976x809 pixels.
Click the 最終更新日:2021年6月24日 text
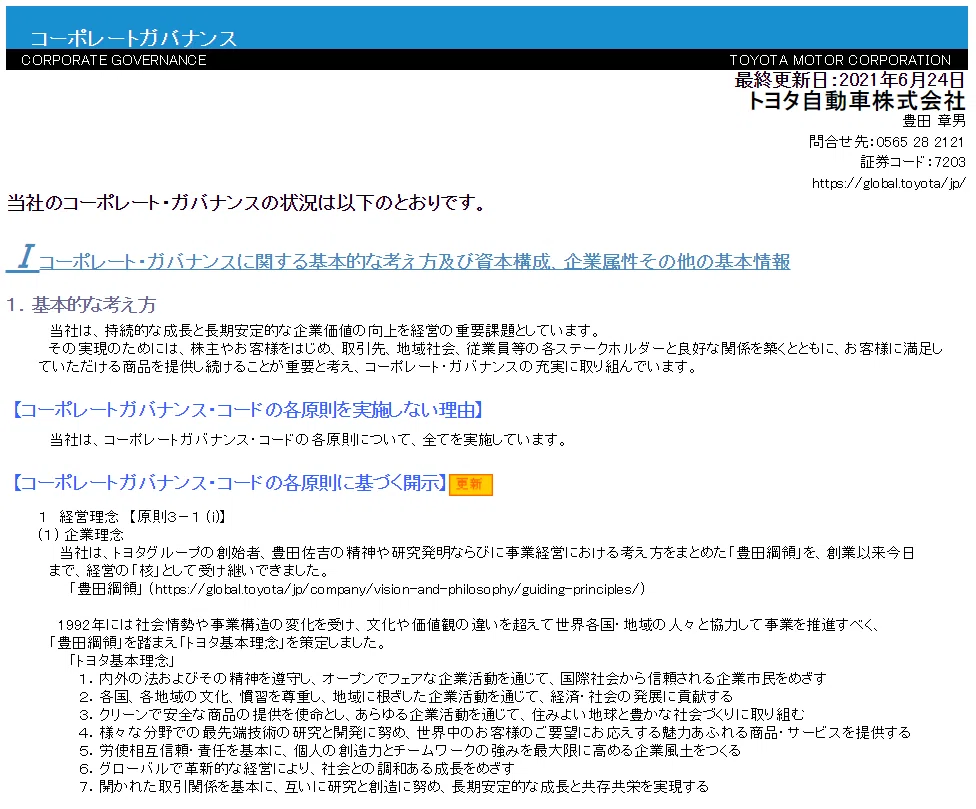[x=850, y=80]
